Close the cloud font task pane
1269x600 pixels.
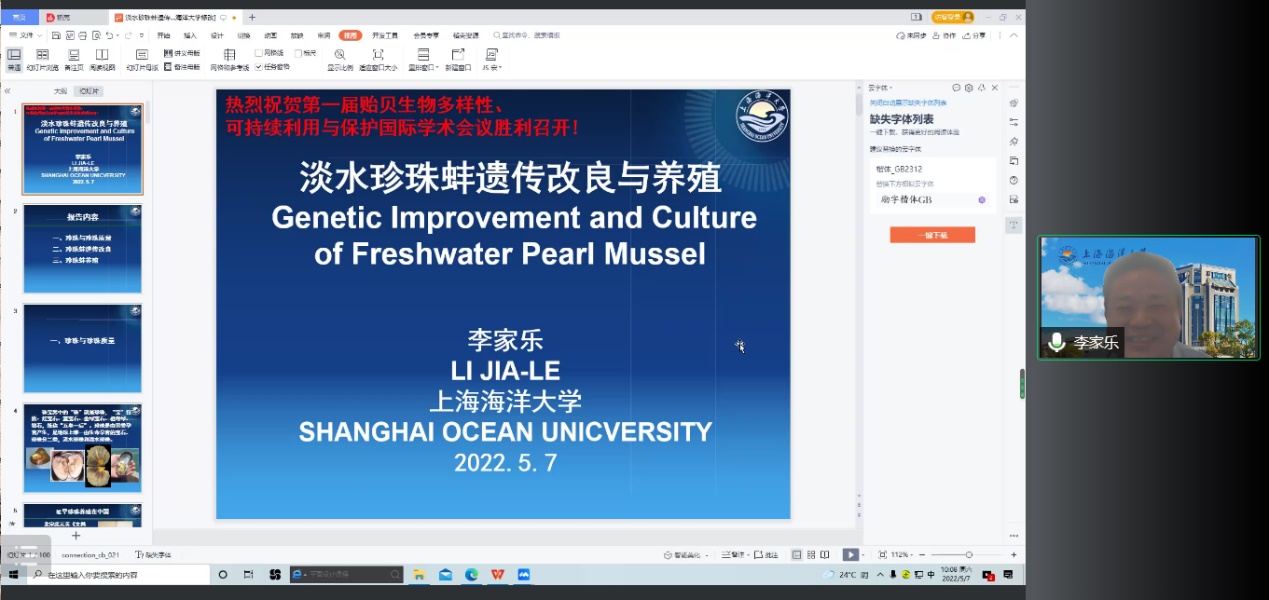click(x=994, y=88)
